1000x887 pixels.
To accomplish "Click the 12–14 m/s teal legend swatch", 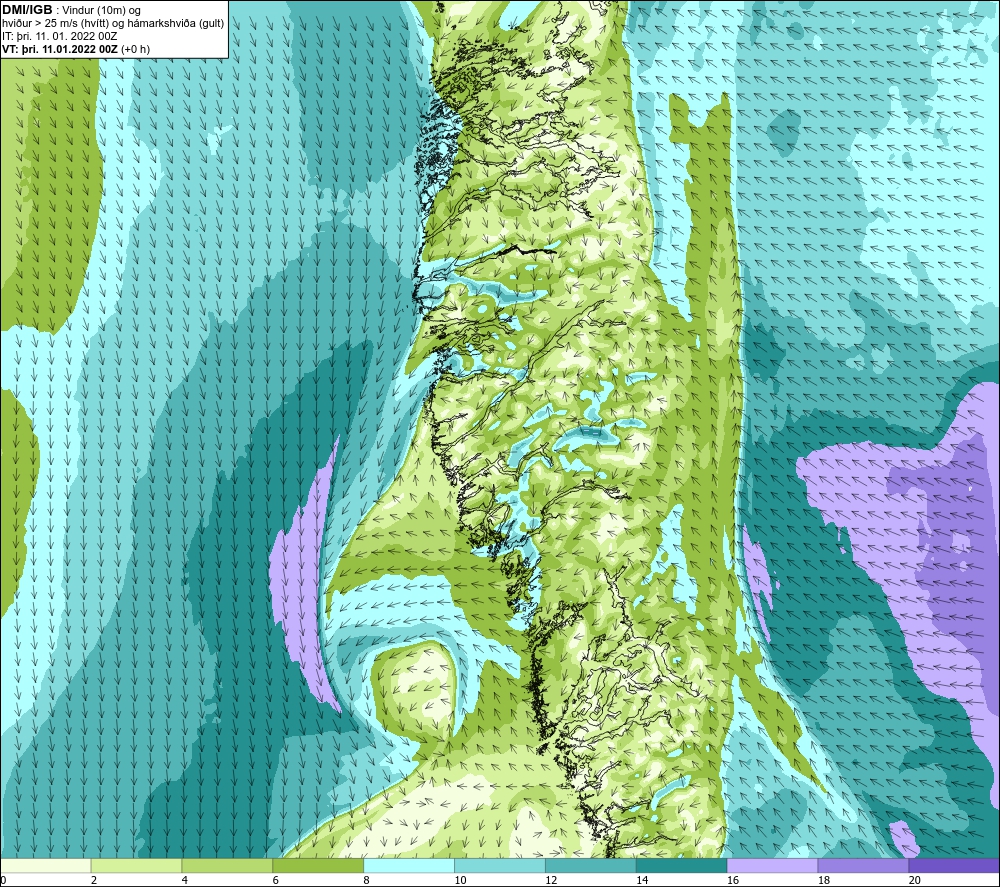I will [591, 866].
